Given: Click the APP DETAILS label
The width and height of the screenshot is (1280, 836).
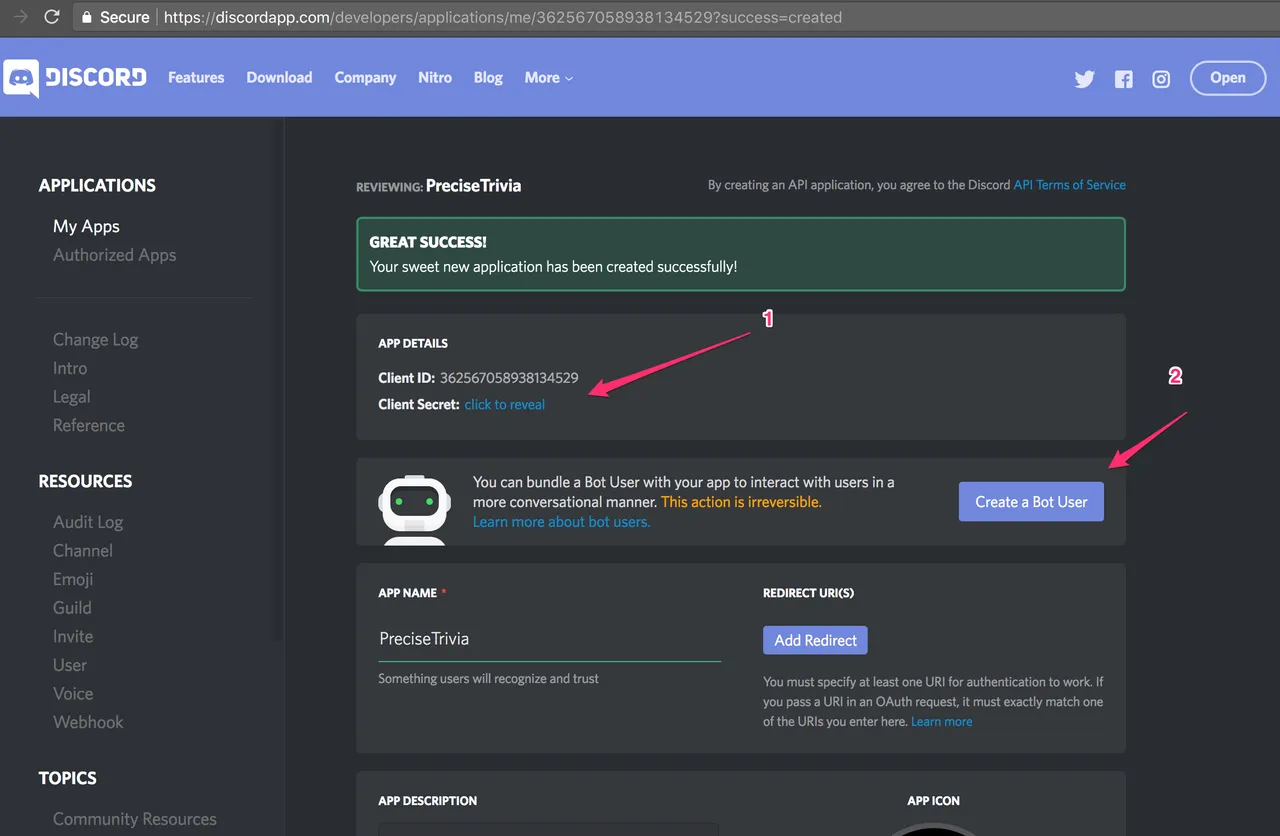Looking at the screenshot, I should coord(413,343).
